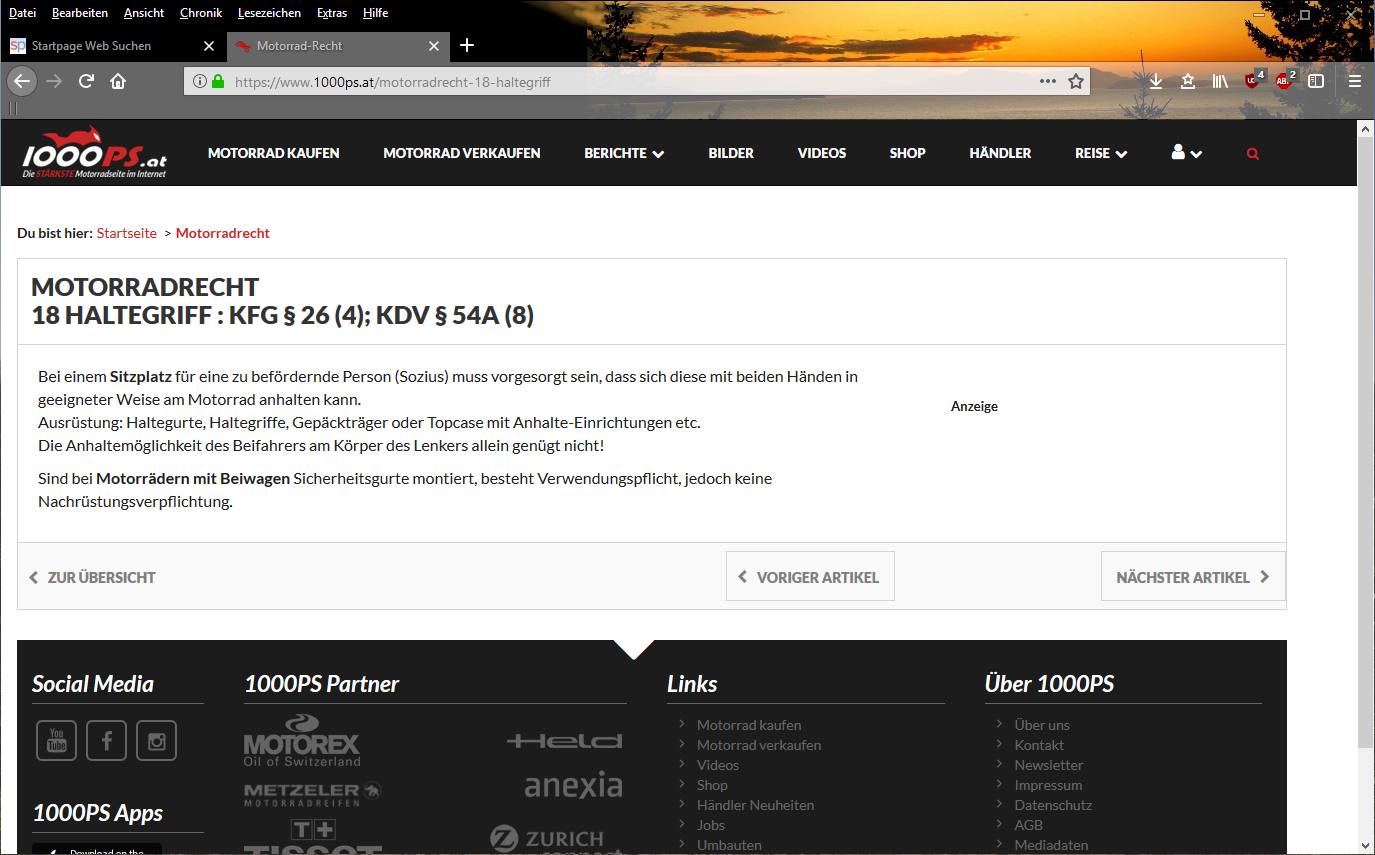1375x855 pixels.
Task: Open the Firefox downloads panel
Action: pos(1156,81)
